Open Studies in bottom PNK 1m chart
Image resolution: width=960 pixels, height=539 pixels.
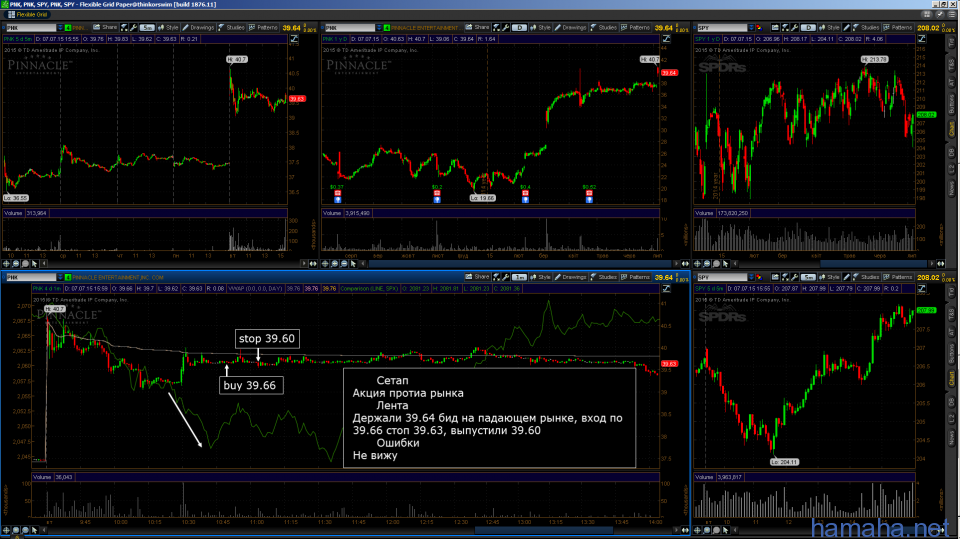click(604, 277)
